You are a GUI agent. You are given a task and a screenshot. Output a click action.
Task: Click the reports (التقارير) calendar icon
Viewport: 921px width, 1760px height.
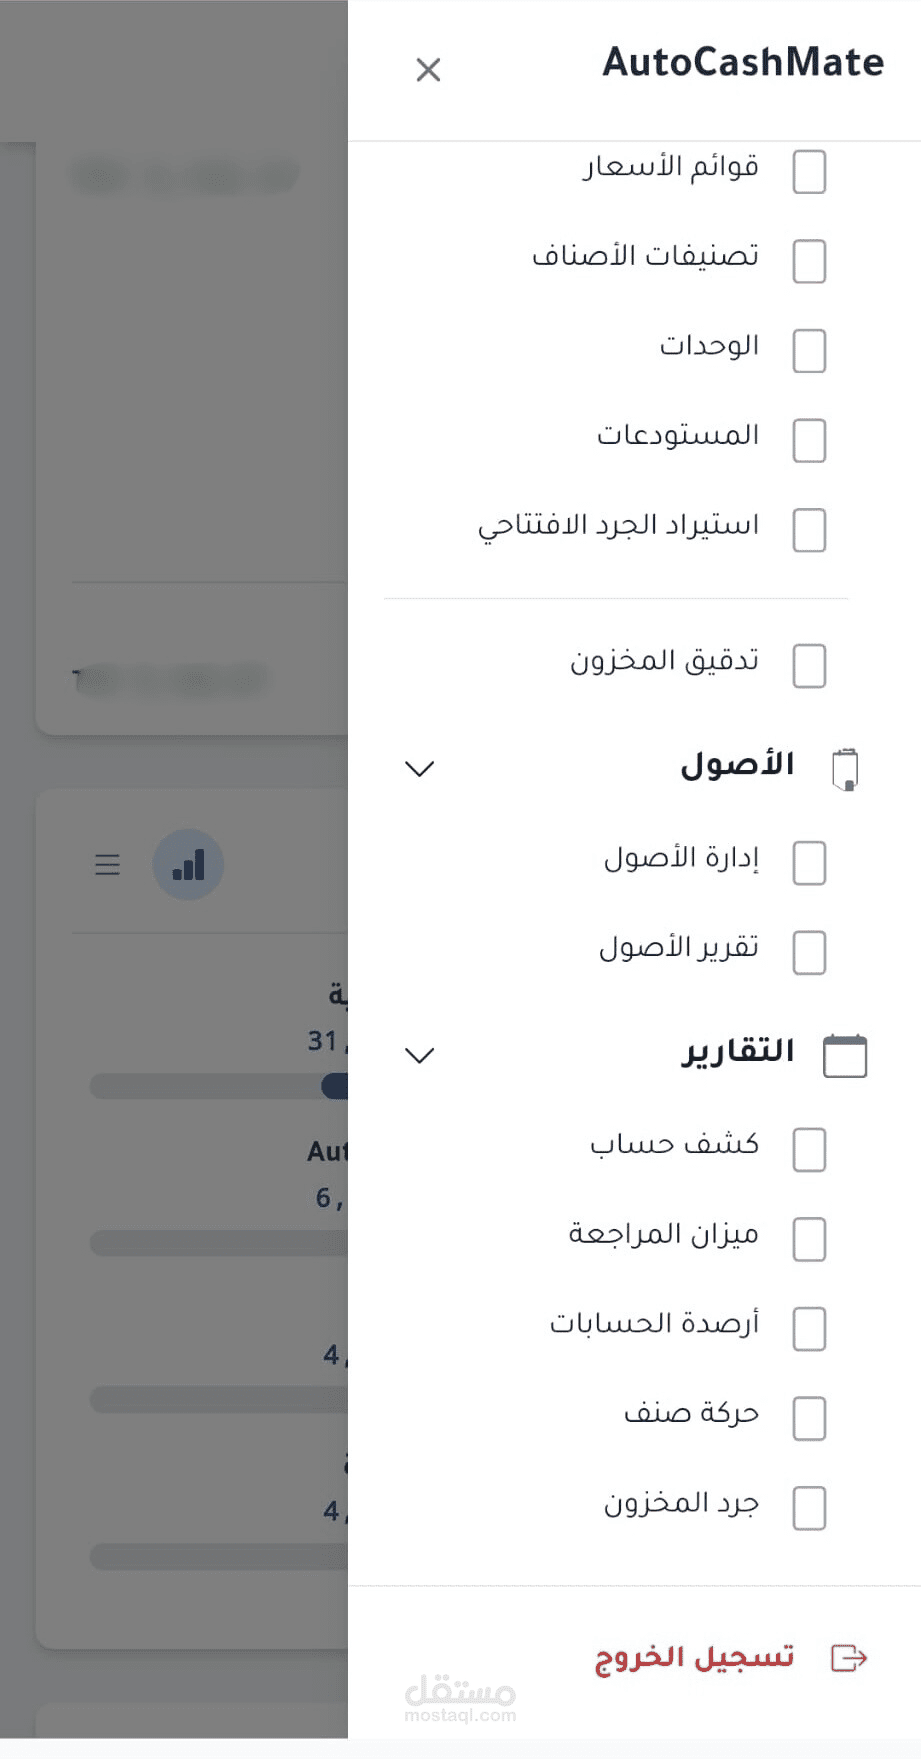click(845, 1056)
